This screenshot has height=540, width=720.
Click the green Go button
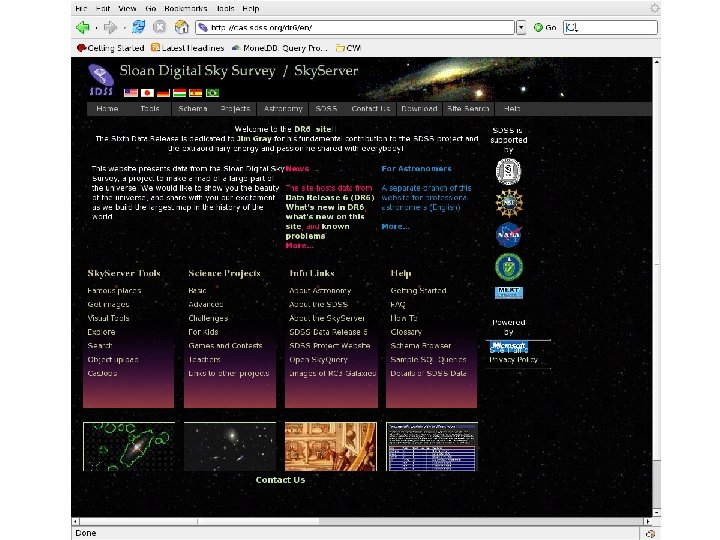[545, 28]
